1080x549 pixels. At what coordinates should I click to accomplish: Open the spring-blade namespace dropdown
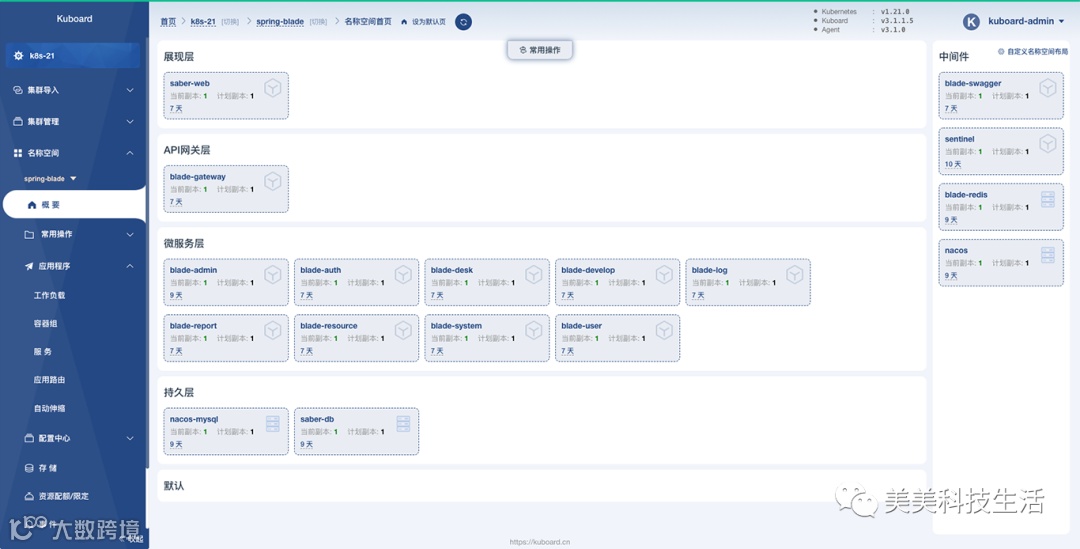[50, 179]
